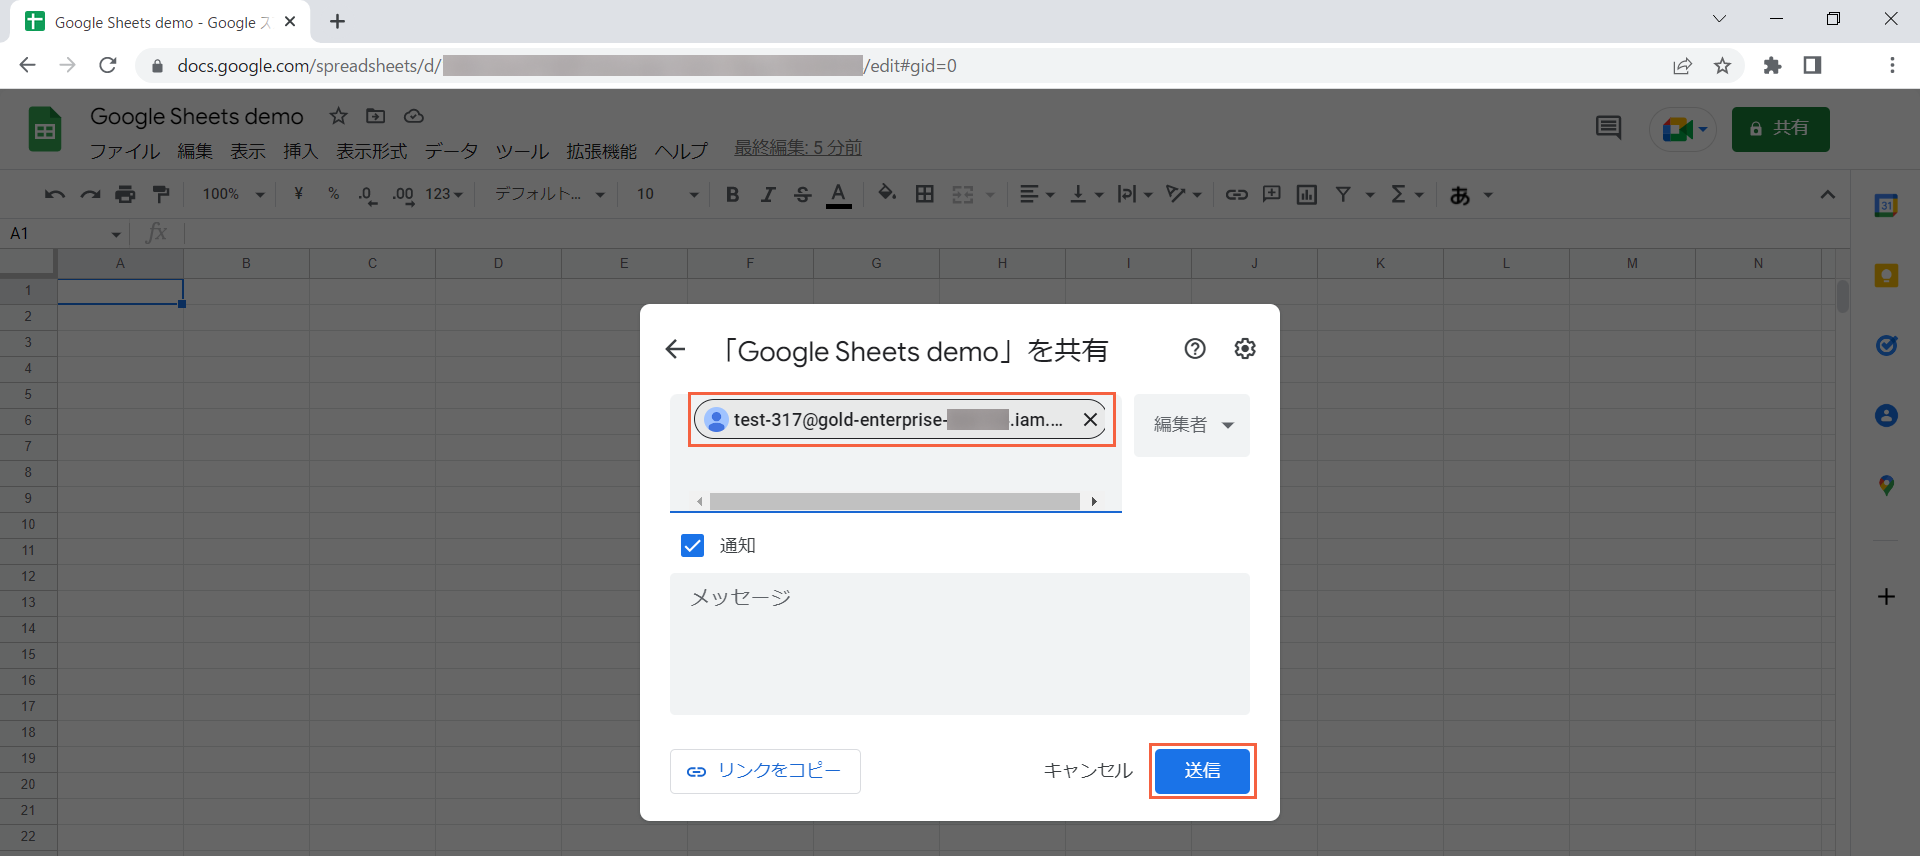1920x856 pixels.
Task: Insert chart icon in toolbar
Action: click(x=1306, y=194)
